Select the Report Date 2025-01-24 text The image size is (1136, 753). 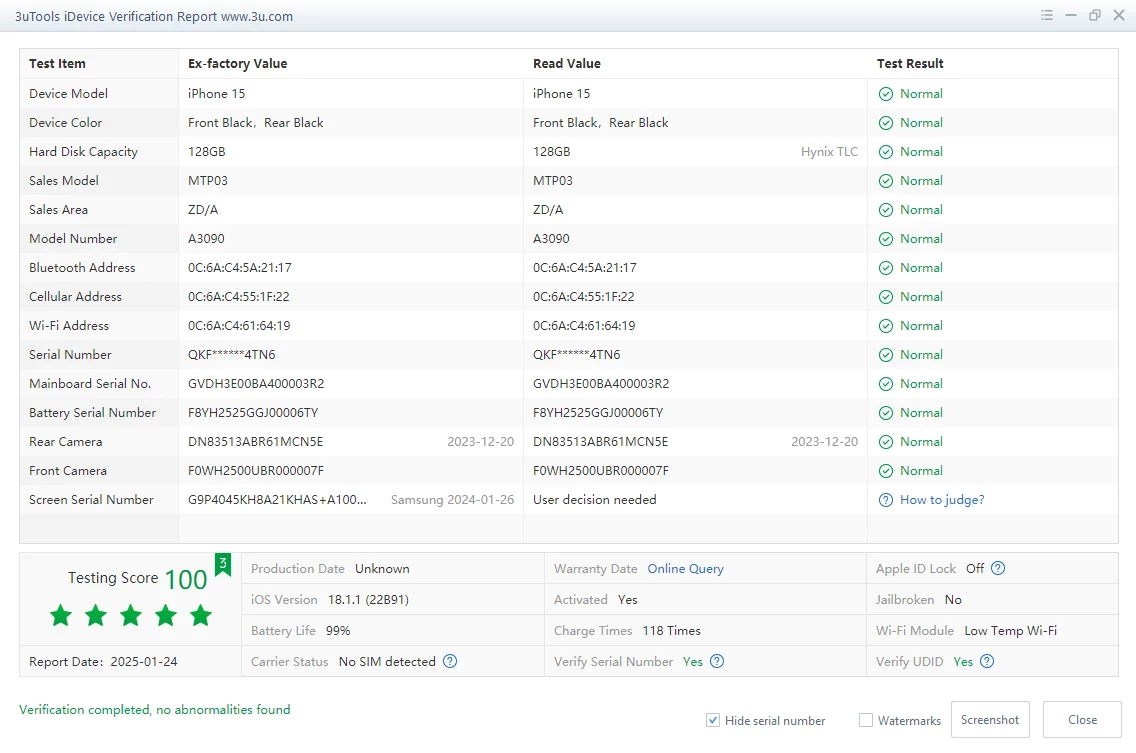(x=103, y=662)
